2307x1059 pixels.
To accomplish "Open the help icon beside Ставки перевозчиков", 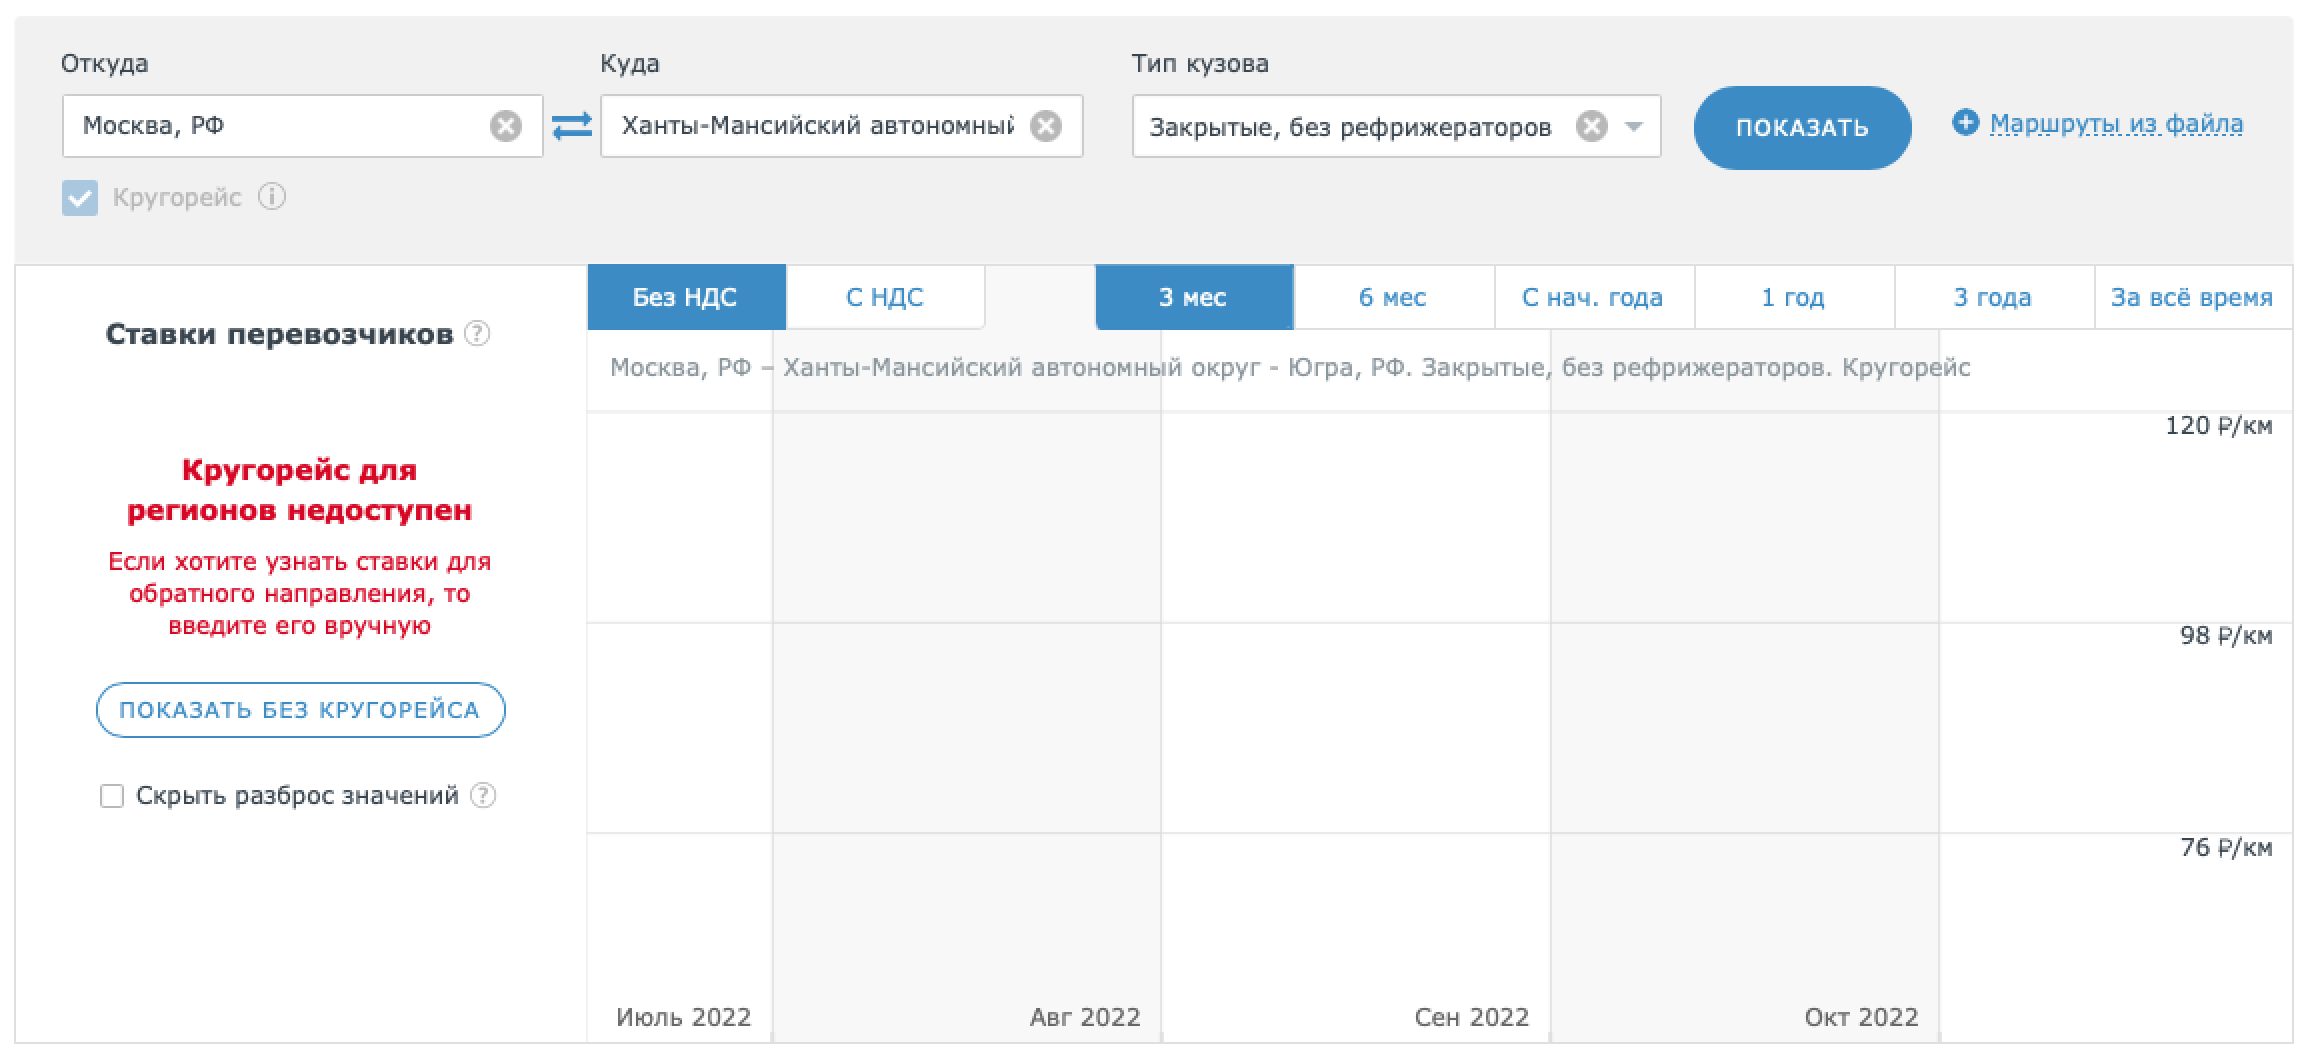I will [x=478, y=334].
